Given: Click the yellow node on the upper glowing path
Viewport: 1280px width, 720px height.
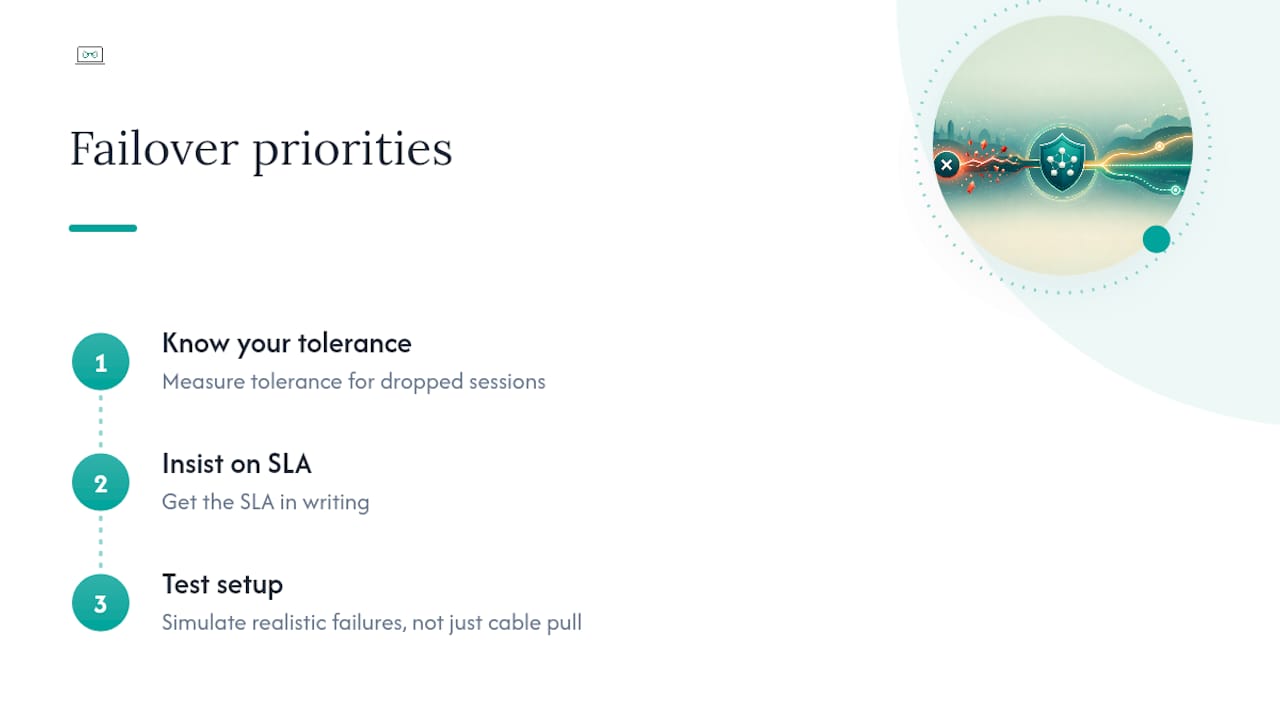Looking at the screenshot, I should pyautogui.click(x=1159, y=146).
